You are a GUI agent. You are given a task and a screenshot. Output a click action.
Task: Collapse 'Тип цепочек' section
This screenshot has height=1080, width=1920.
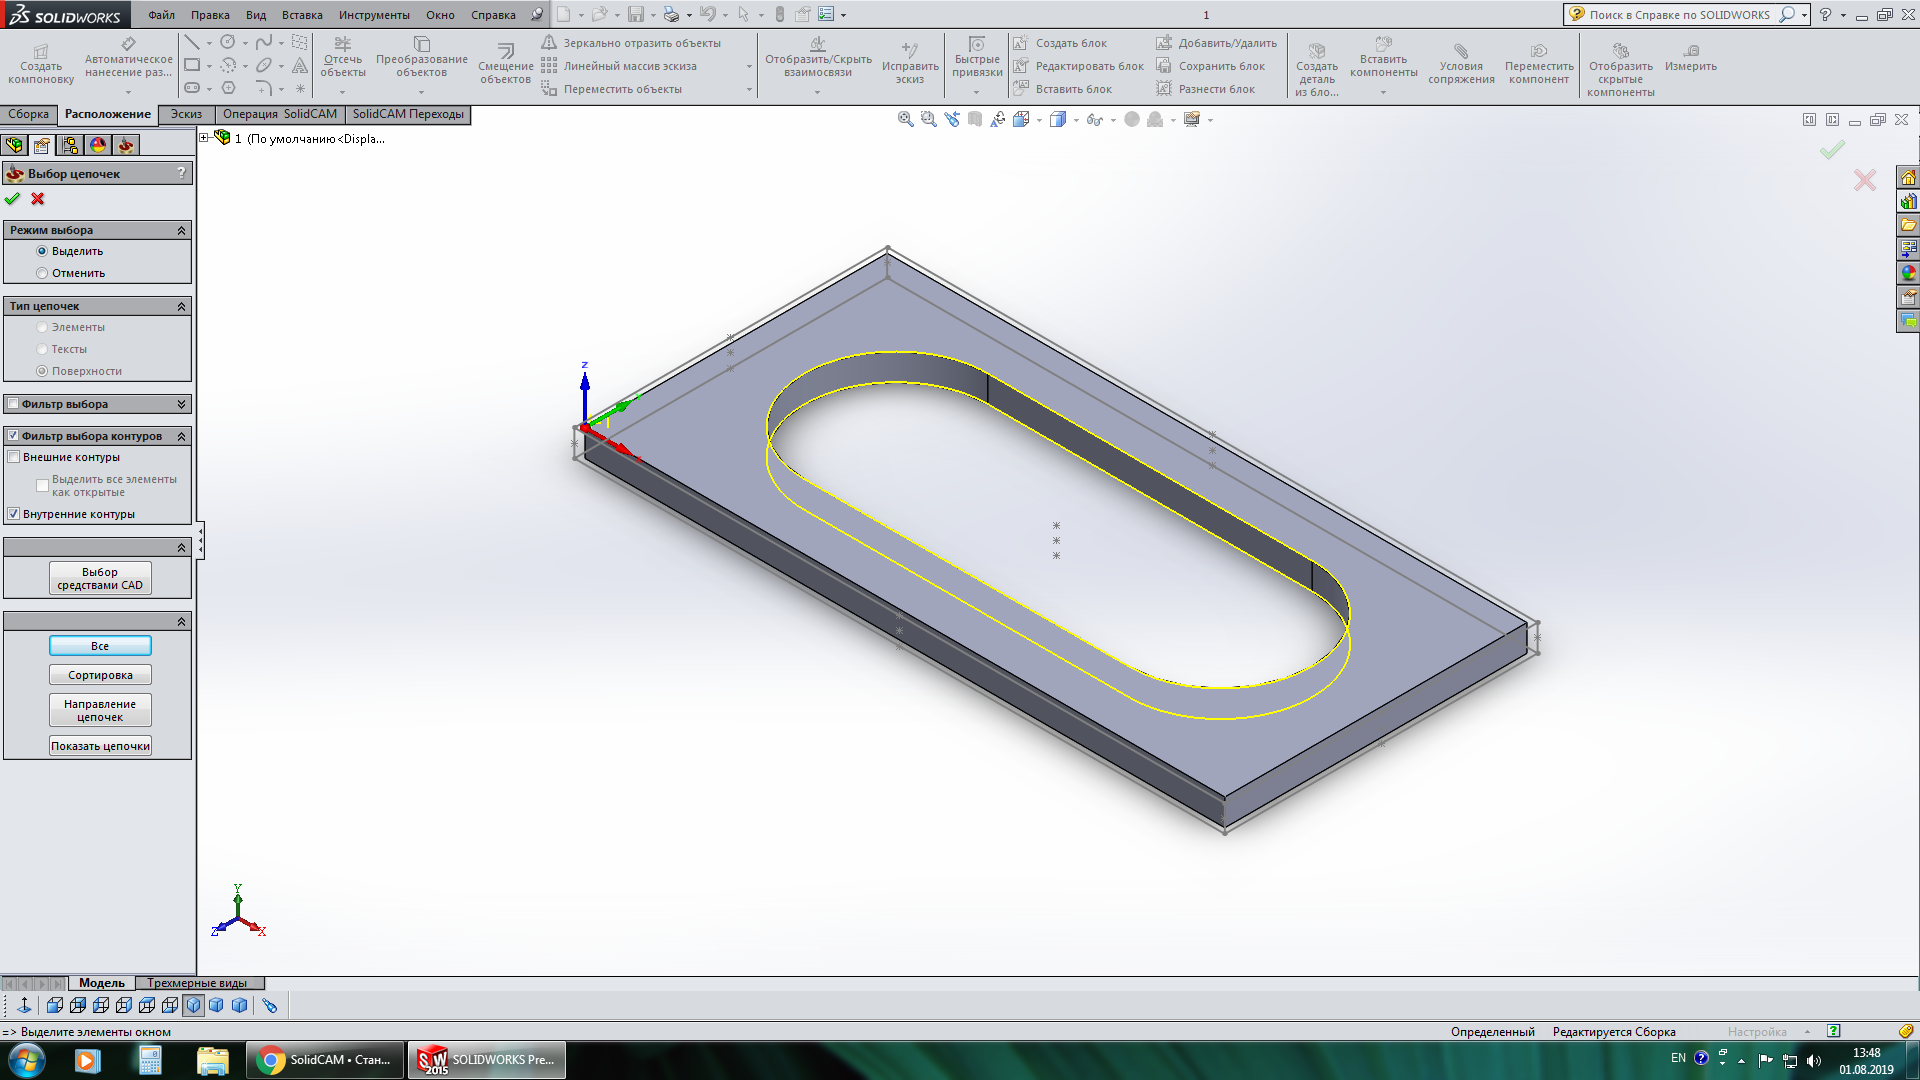181,306
